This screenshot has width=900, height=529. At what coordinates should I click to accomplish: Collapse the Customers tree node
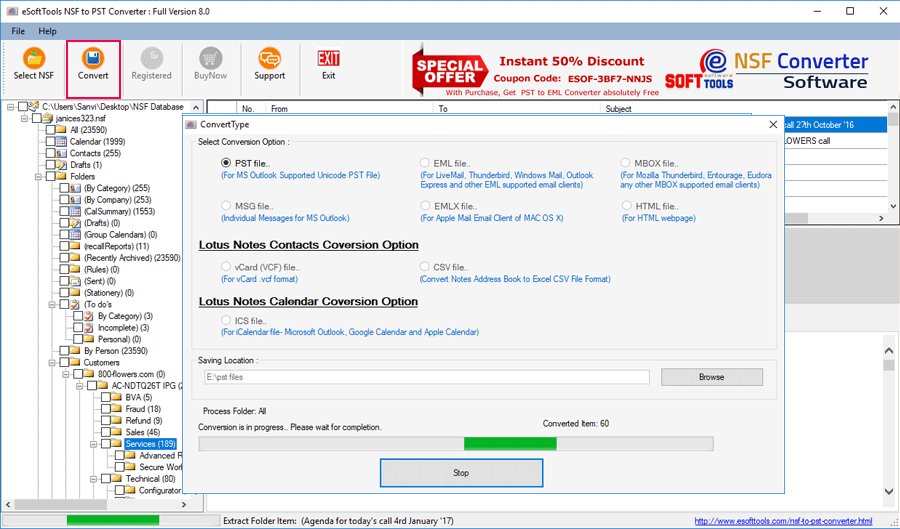(x=52, y=363)
